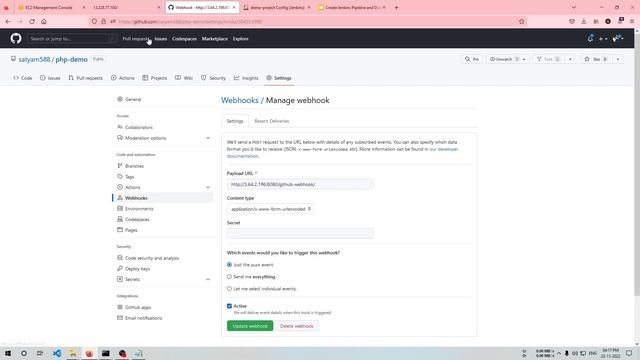Screen dimensions: 640x360
Task: Click the Pin repository button
Action: (x=472, y=59)
